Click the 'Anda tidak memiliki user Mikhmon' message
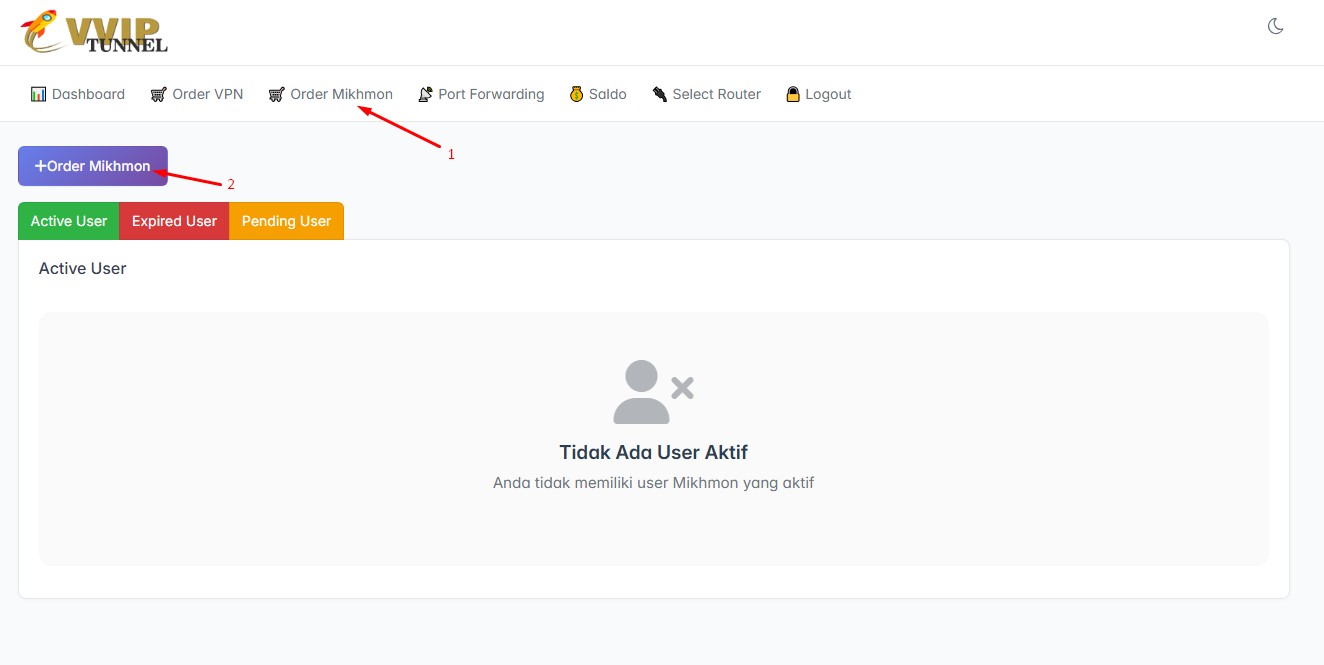The image size is (1324, 665). (654, 483)
